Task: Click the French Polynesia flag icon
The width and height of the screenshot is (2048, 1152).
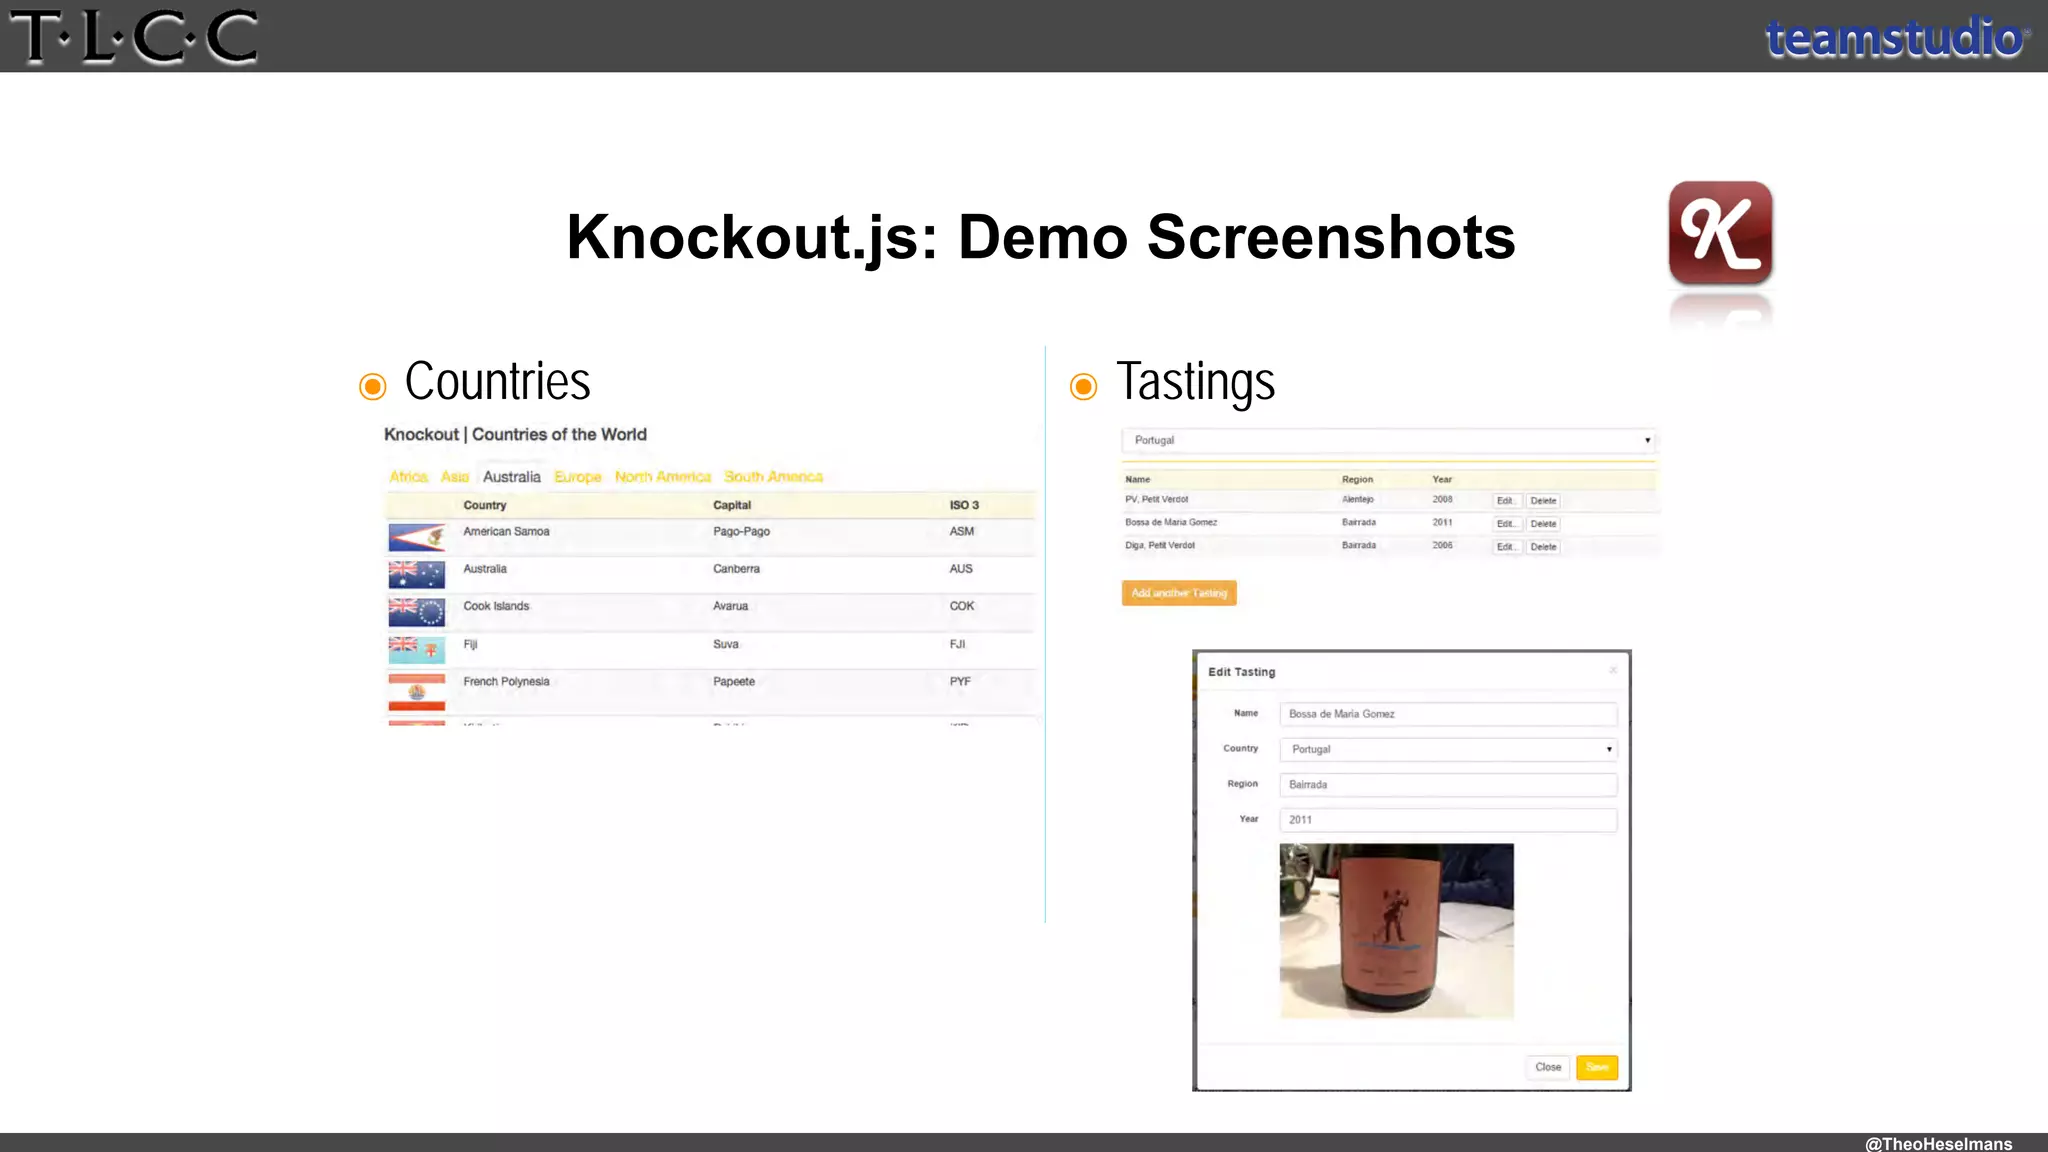Action: [416, 692]
